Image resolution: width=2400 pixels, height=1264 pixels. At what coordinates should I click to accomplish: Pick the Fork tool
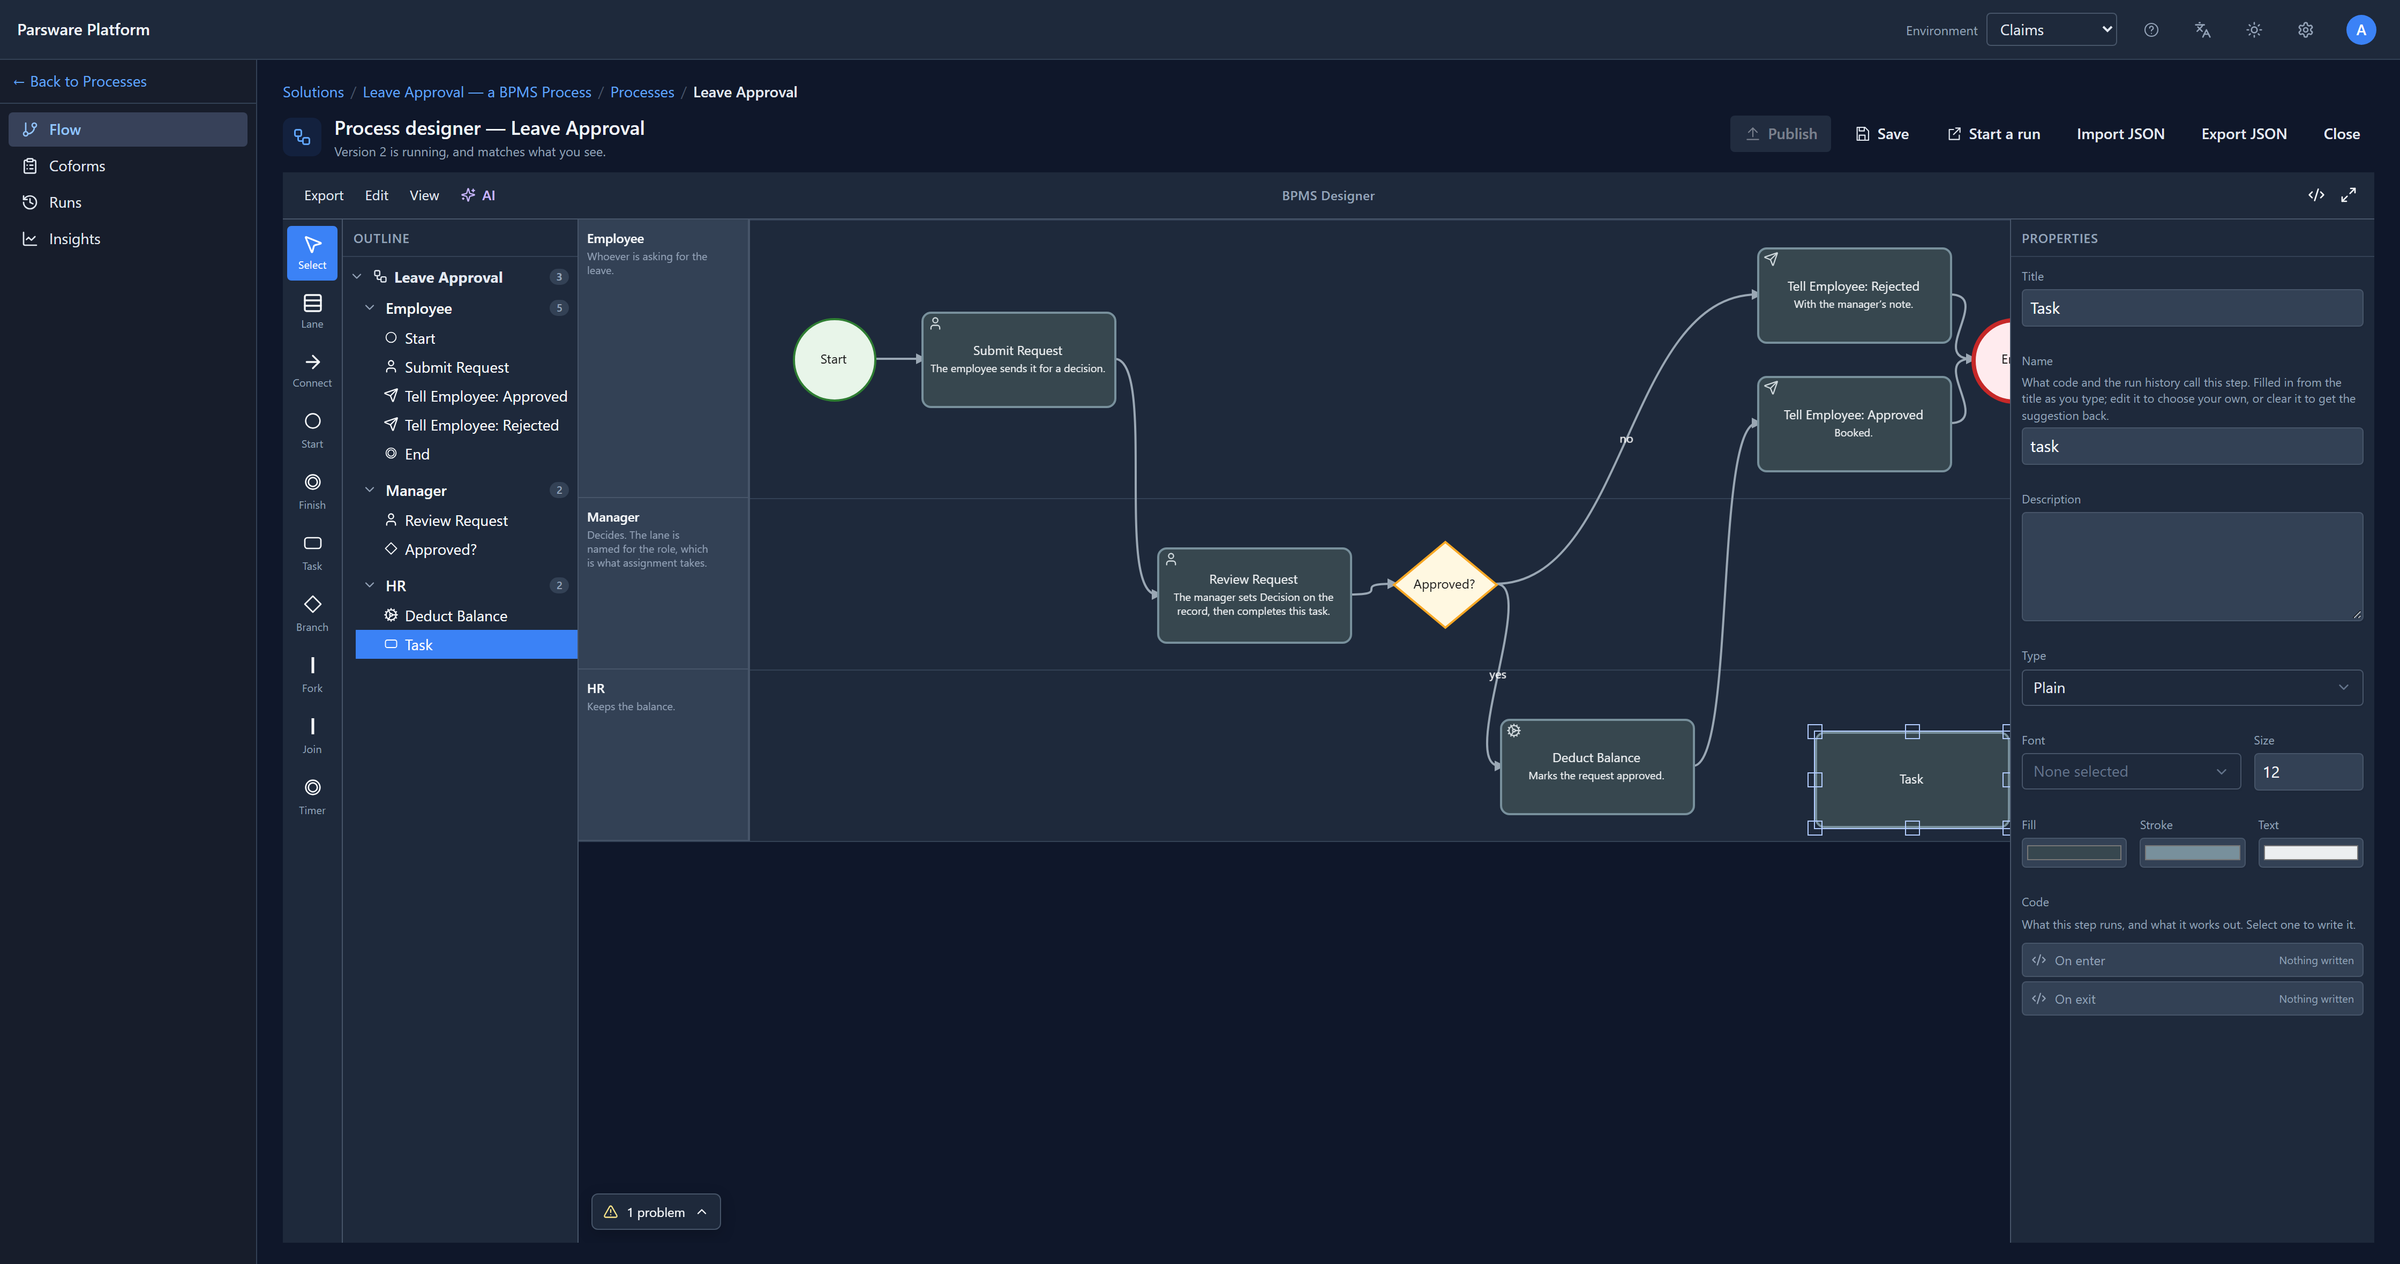pyautogui.click(x=312, y=674)
